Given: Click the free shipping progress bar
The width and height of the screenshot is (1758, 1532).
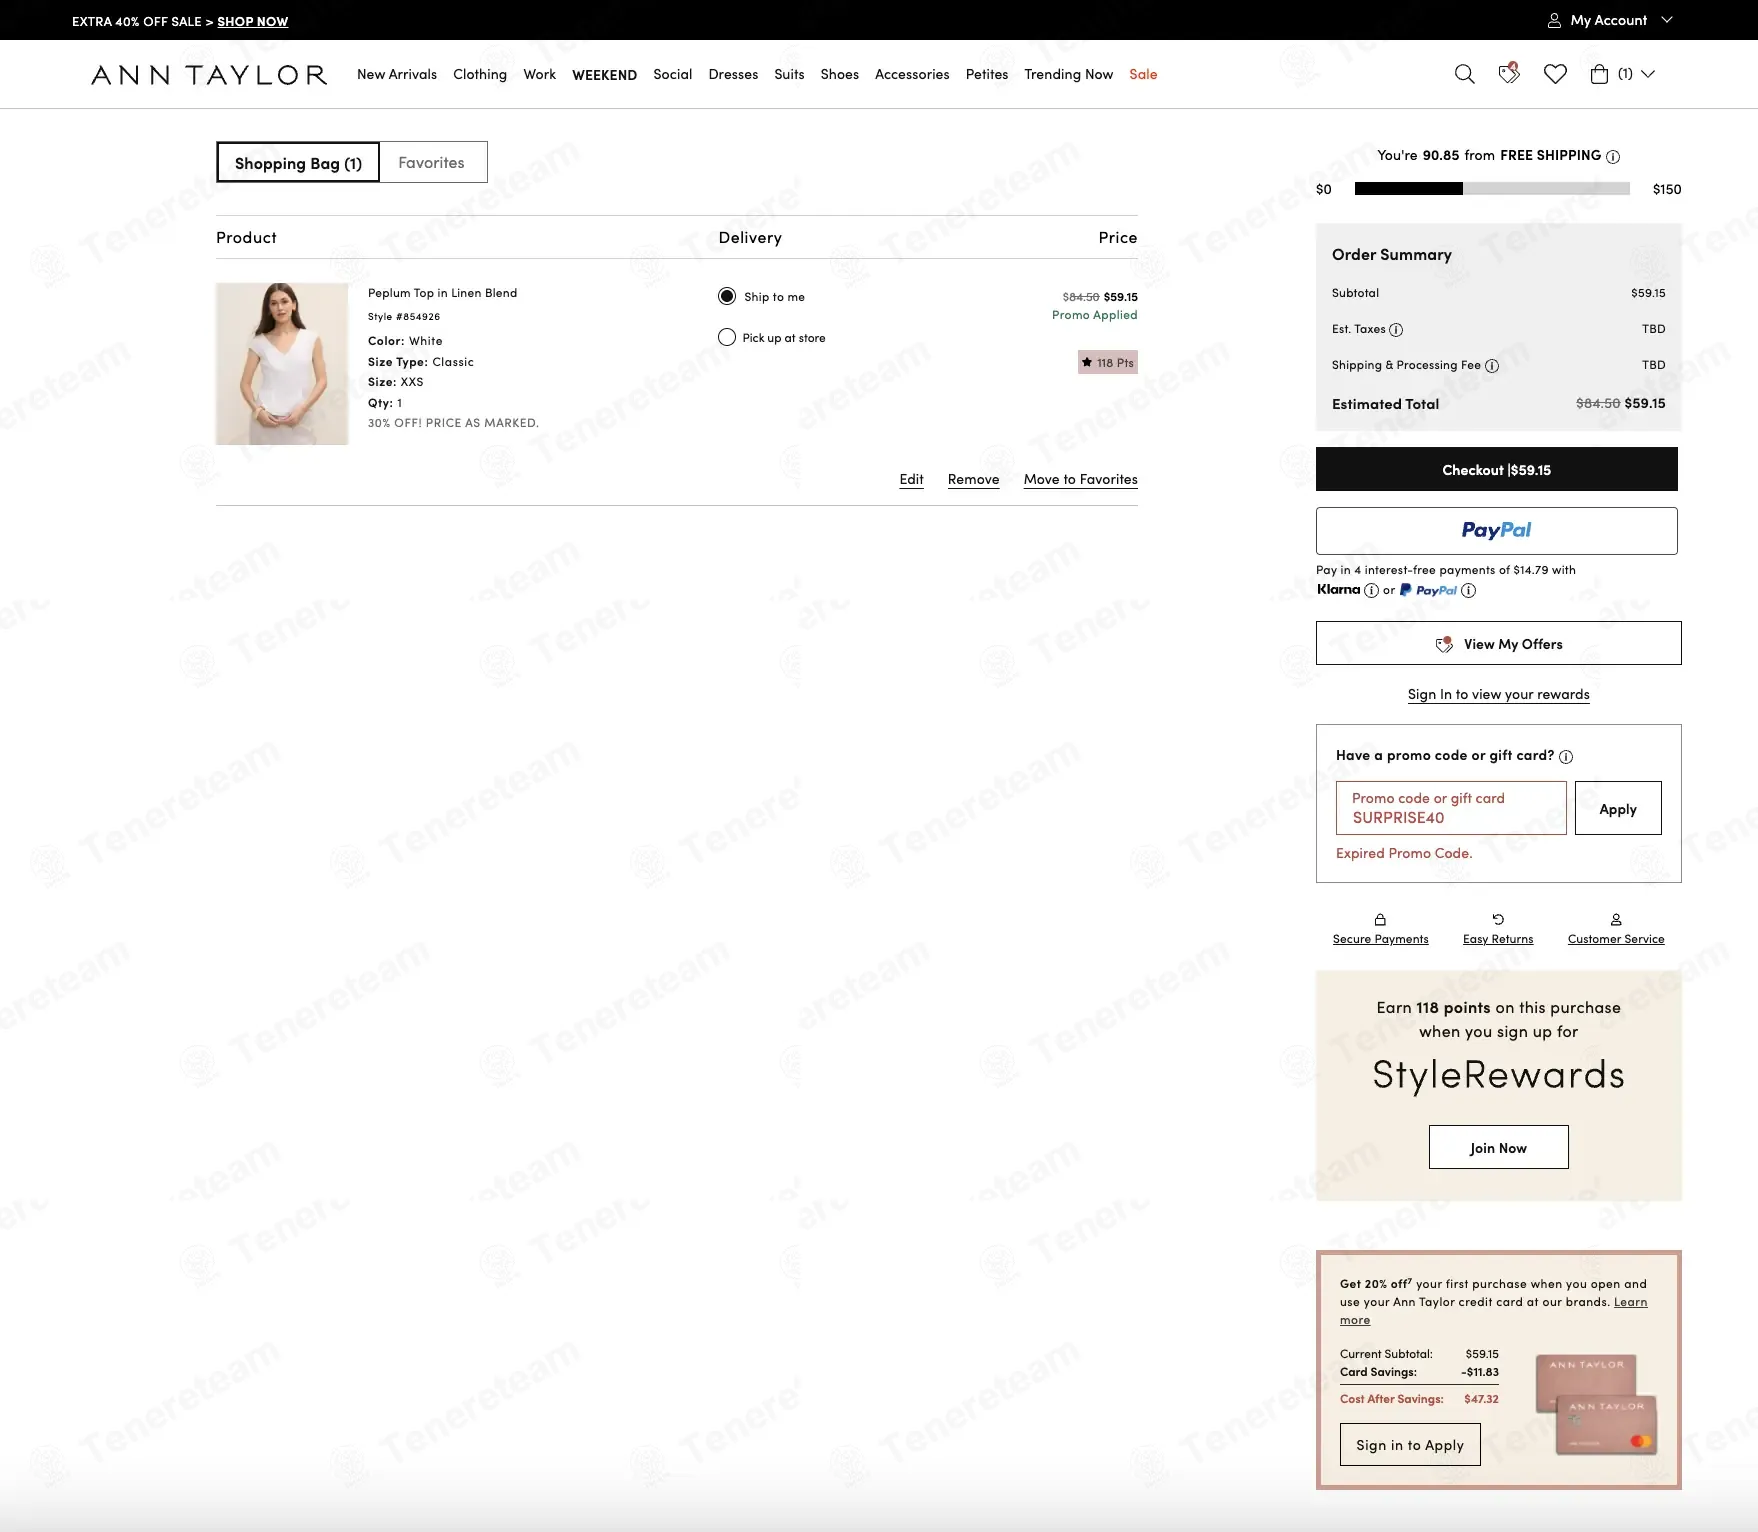Looking at the screenshot, I should tap(1492, 189).
